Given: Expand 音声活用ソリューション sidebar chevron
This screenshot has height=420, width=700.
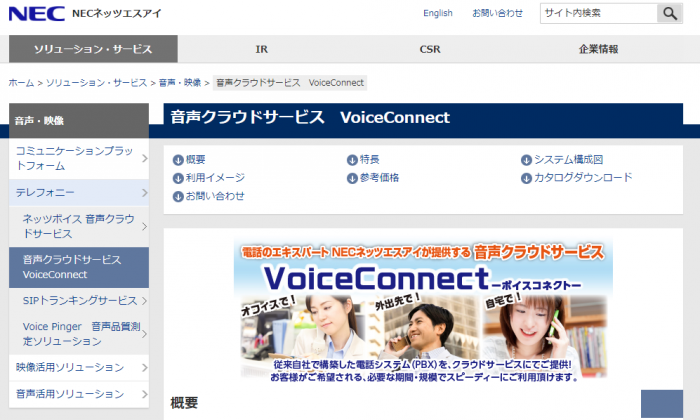Looking at the screenshot, I should pyautogui.click(x=144, y=396).
